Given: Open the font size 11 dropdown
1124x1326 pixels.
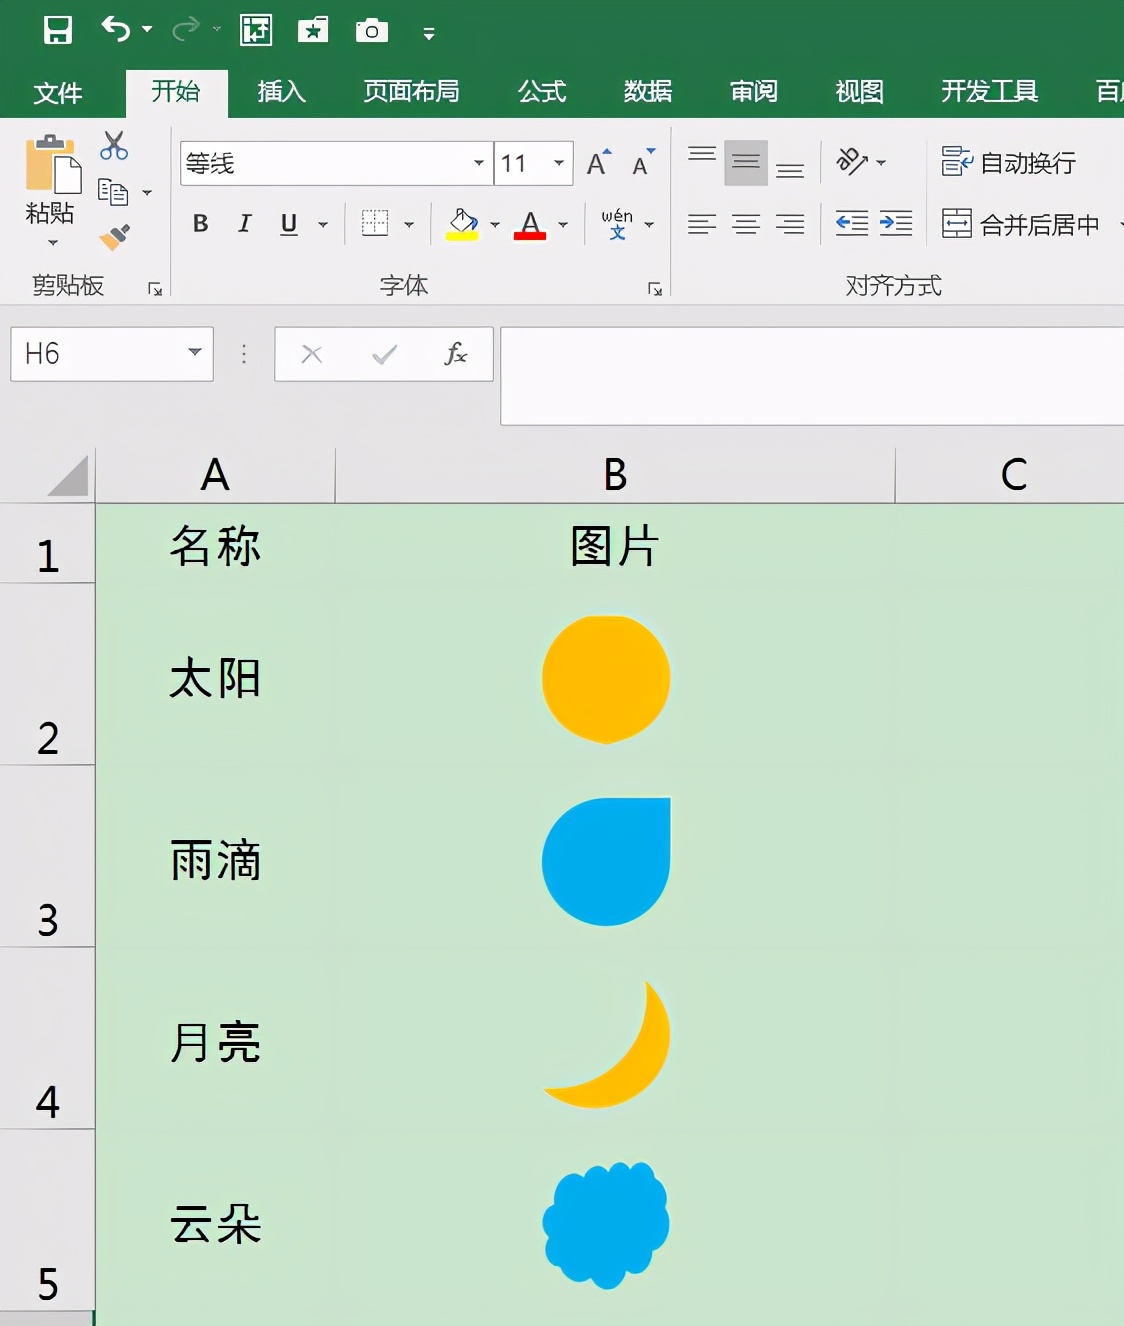Looking at the screenshot, I should [x=559, y=163].
